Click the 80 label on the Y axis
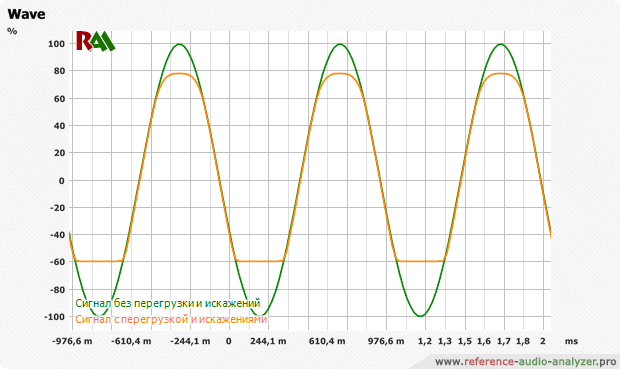The width and height of the screenshot is (620, 369). [59, 71]
